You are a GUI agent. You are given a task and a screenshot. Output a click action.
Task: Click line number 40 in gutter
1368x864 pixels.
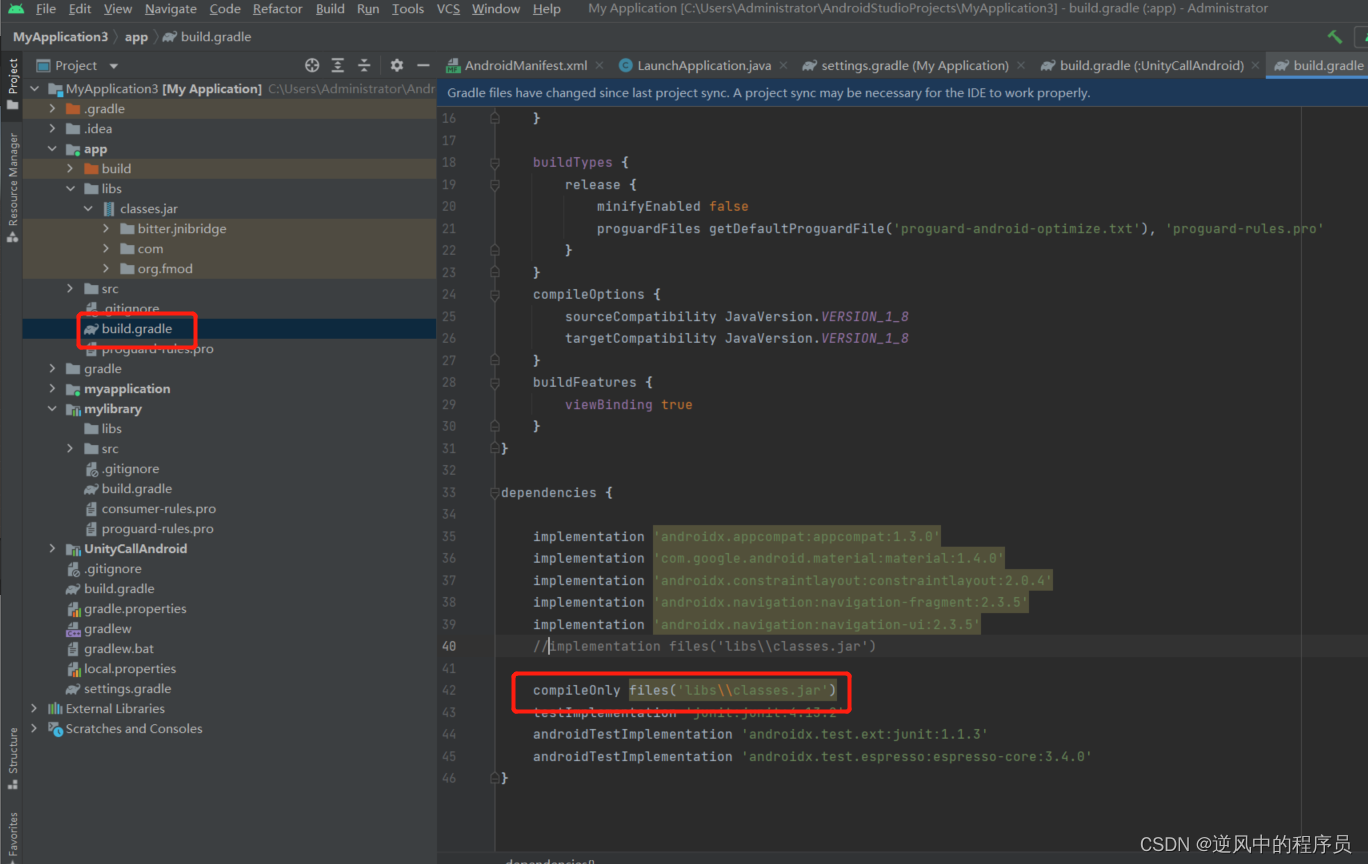[x=448, y=646]
